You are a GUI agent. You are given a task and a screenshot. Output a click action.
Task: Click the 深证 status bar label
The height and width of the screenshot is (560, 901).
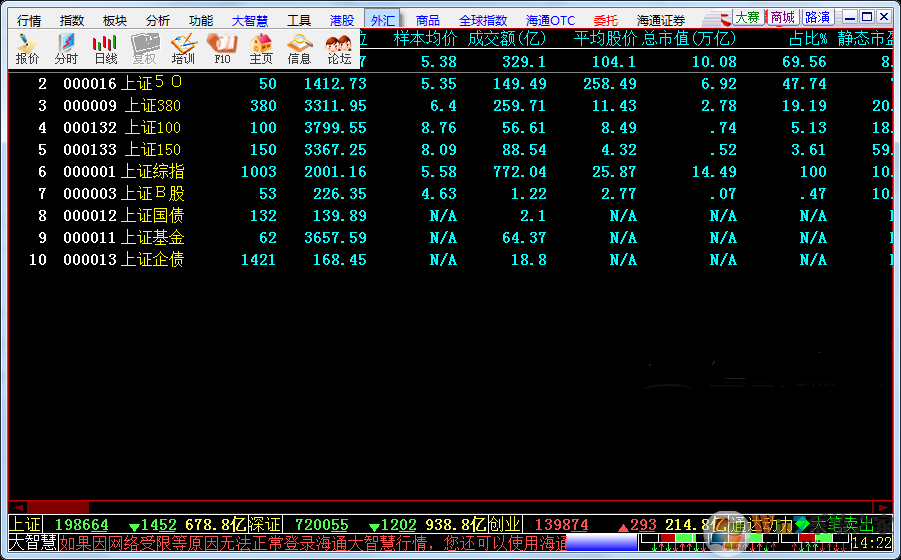(264, 524)
